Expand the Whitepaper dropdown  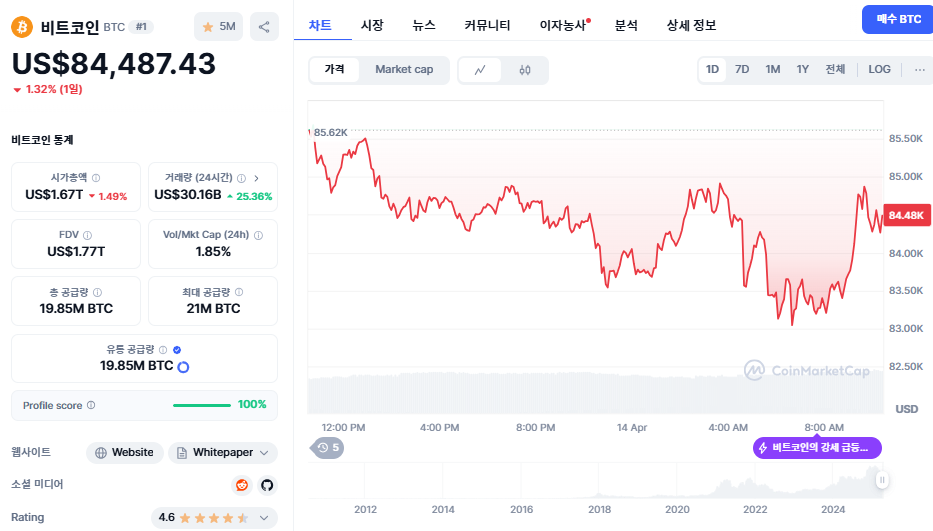click(223, 452)
